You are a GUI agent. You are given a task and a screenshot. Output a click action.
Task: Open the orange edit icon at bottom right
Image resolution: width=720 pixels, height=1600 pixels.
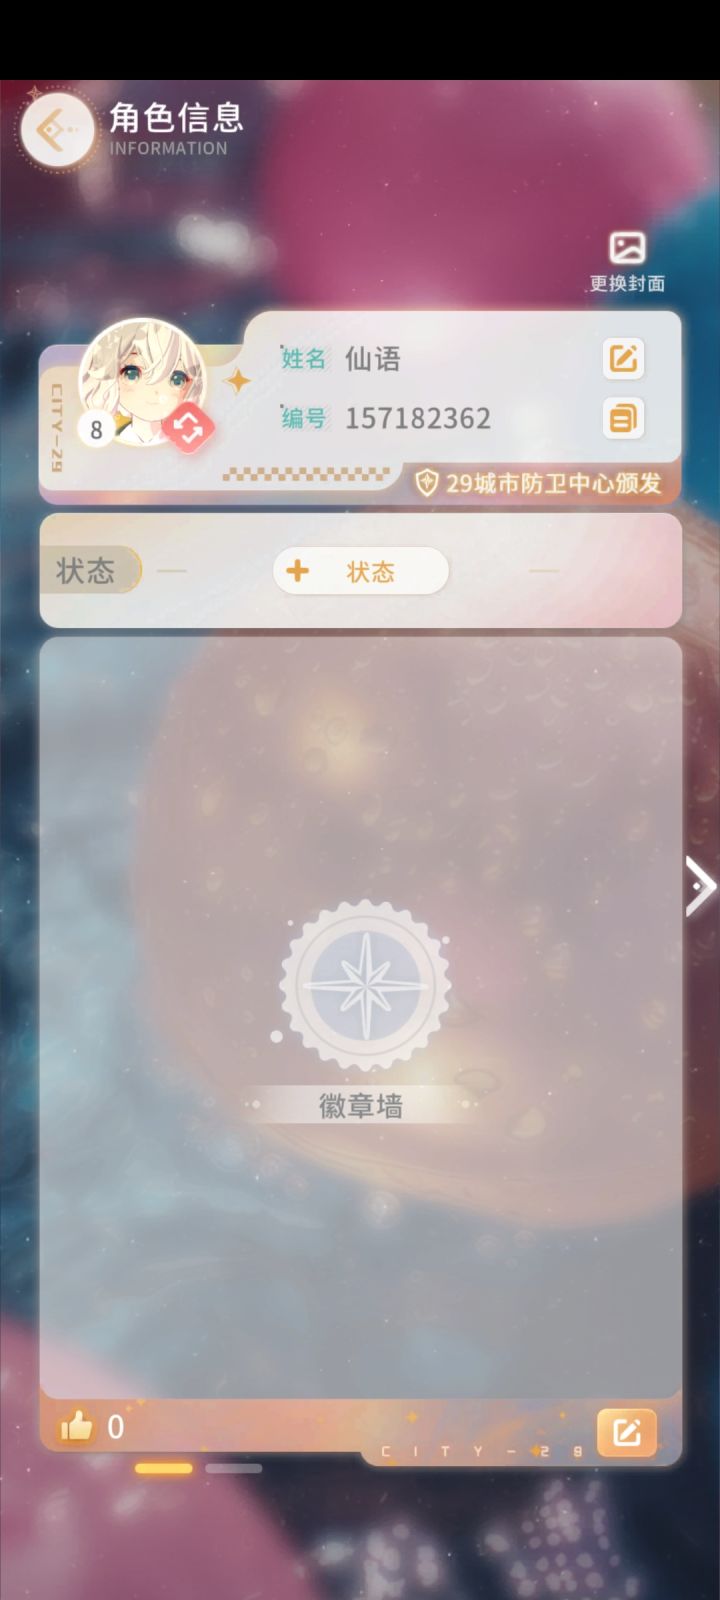point(627,1433)
